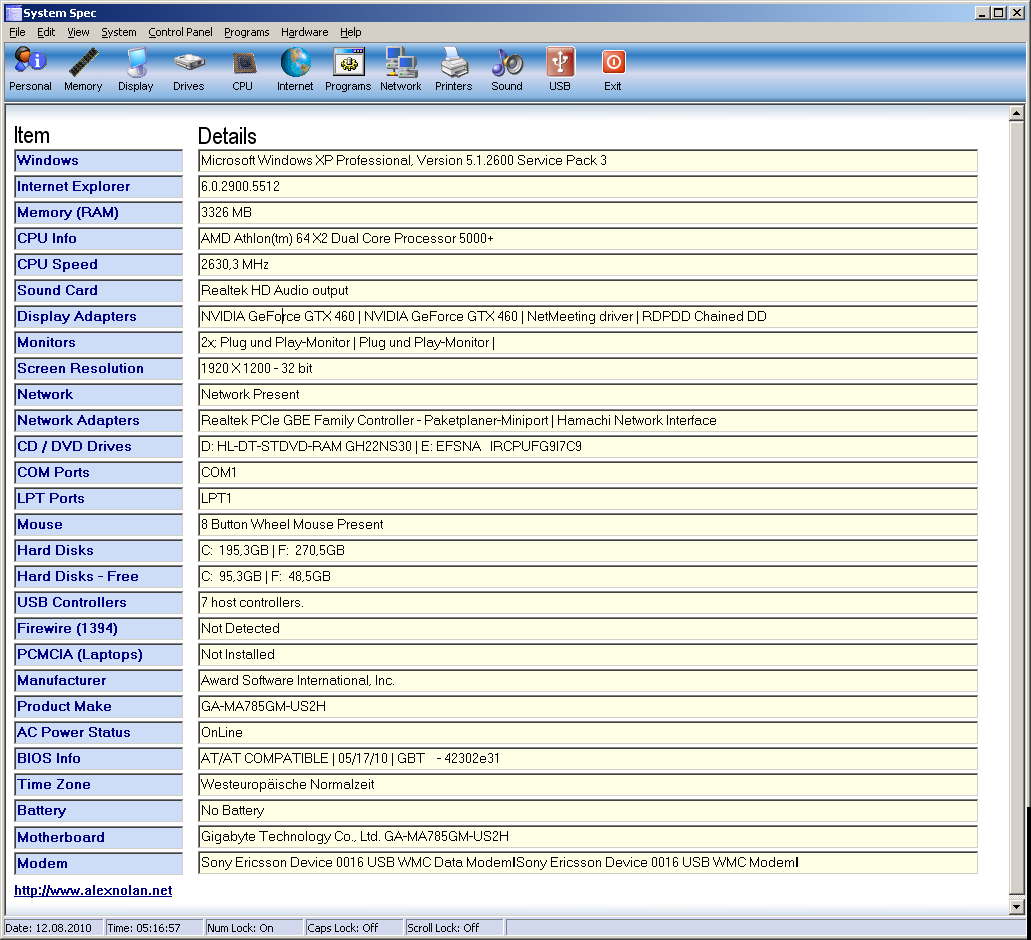Click the 7 host controllers details field
The height and width of the screenshot is (940, 1031).
(x=588, y=603)
